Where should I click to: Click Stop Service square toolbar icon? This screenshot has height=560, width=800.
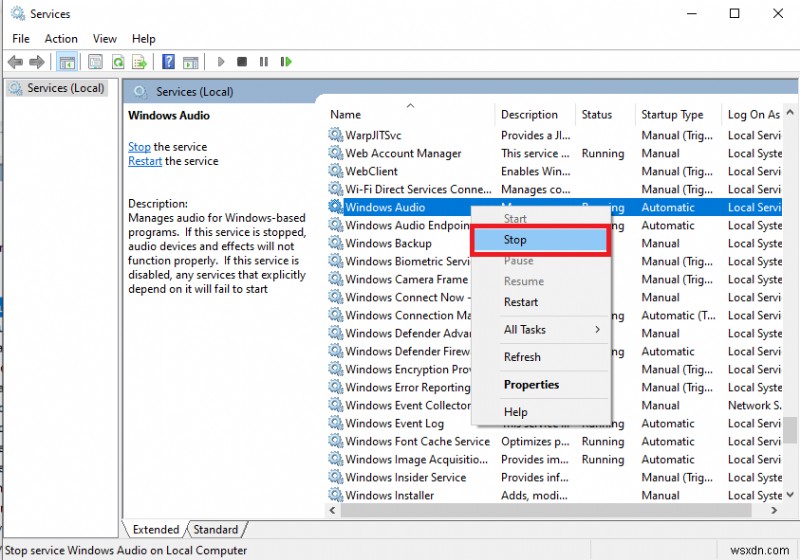click(x=242, y=62)
